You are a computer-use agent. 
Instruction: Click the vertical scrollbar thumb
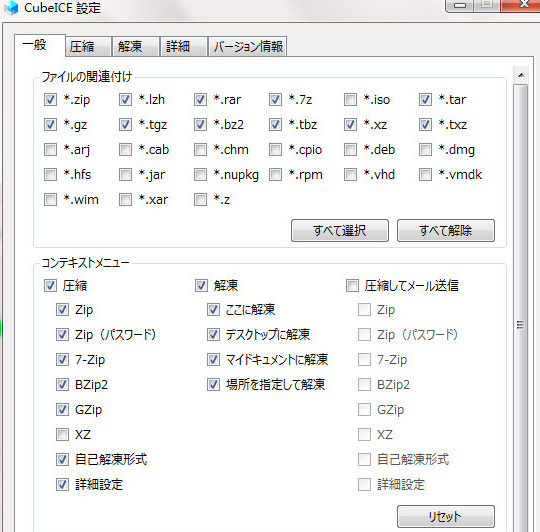[x=521, y=308]
